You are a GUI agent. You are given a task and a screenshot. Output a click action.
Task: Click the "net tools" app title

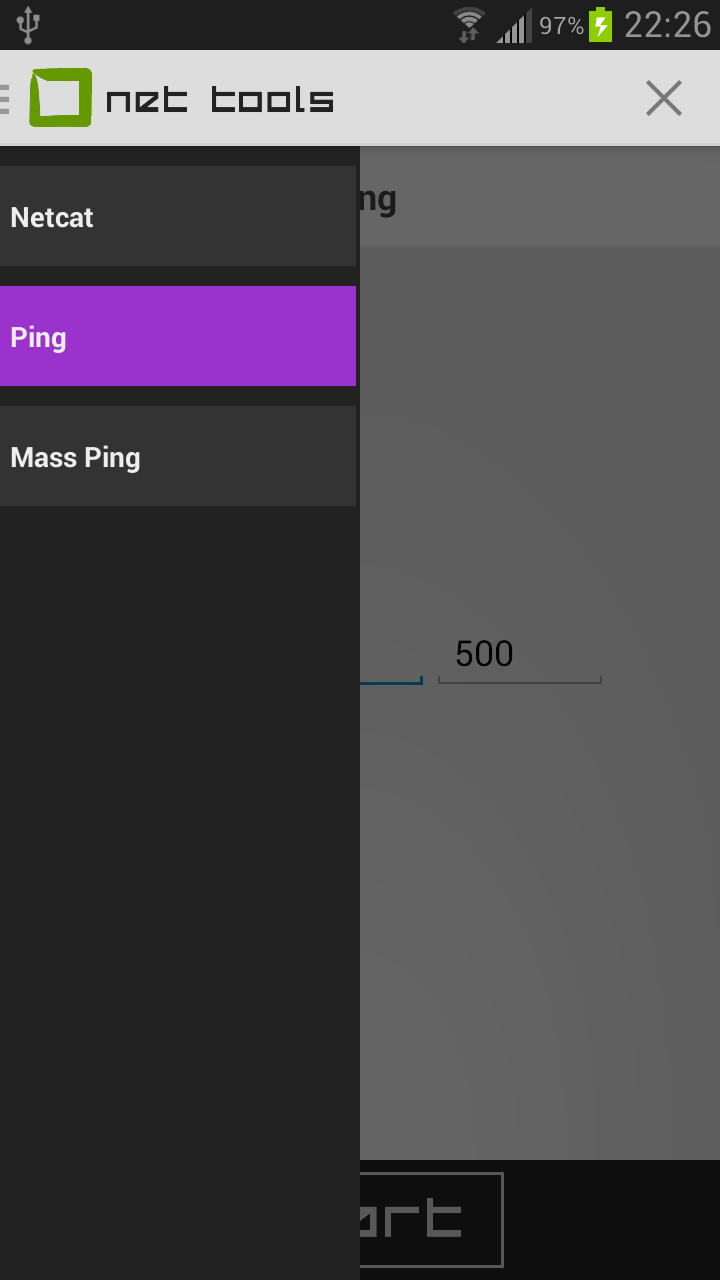point(220,100)
